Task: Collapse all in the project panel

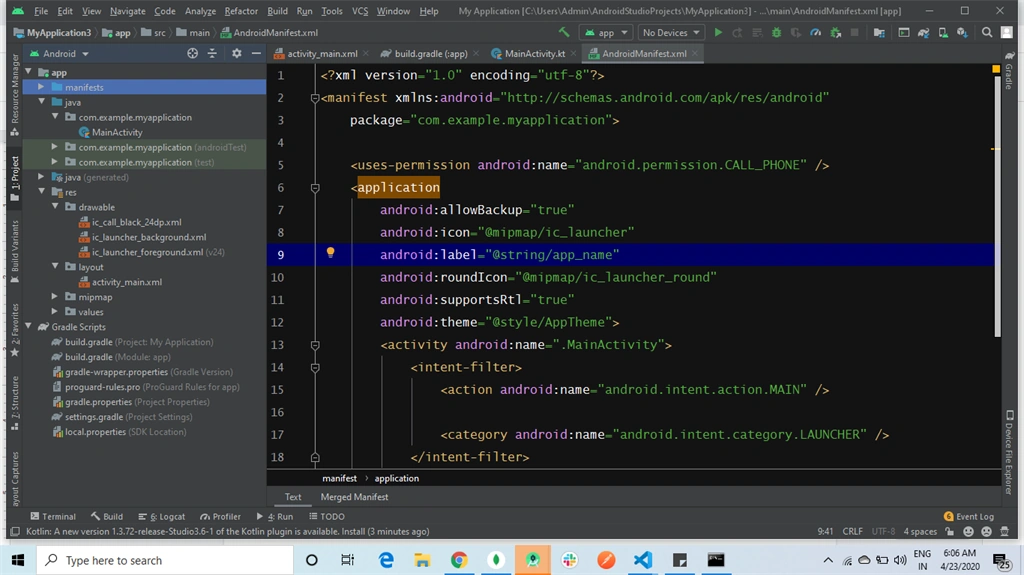Action: [212, 54]
